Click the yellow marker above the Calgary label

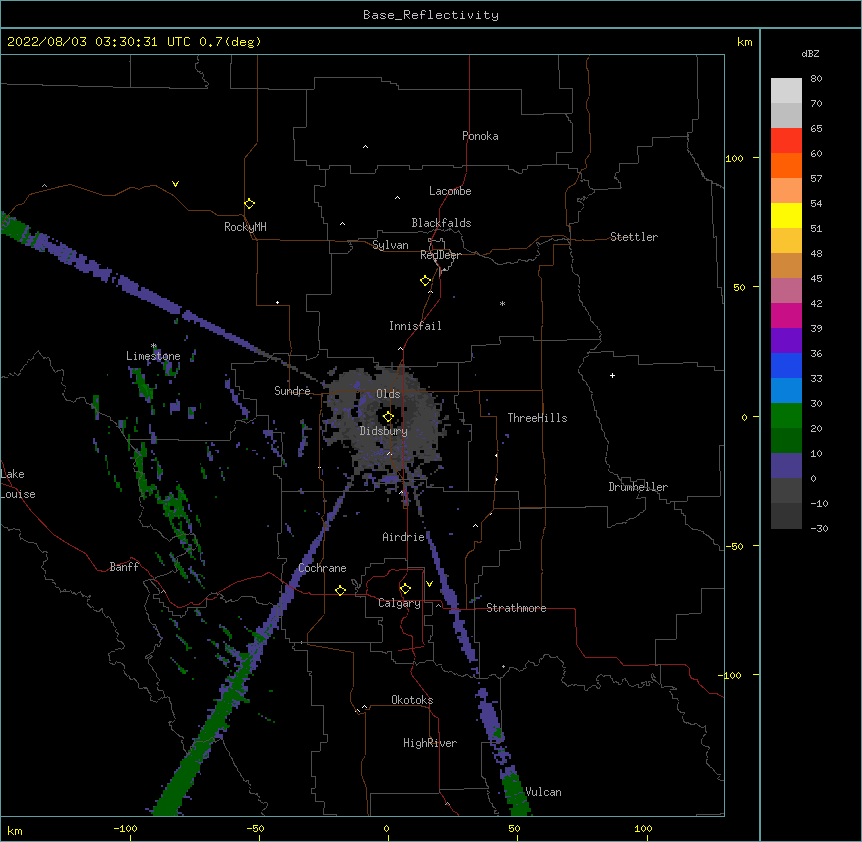point(405,589)
